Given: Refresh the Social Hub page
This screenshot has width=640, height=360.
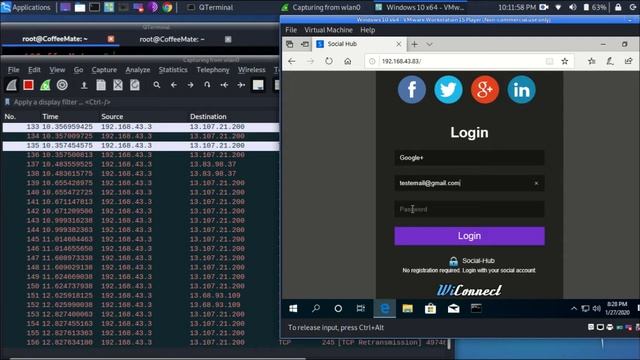Looking at the screenshot, I should click(x=329, y=61).
